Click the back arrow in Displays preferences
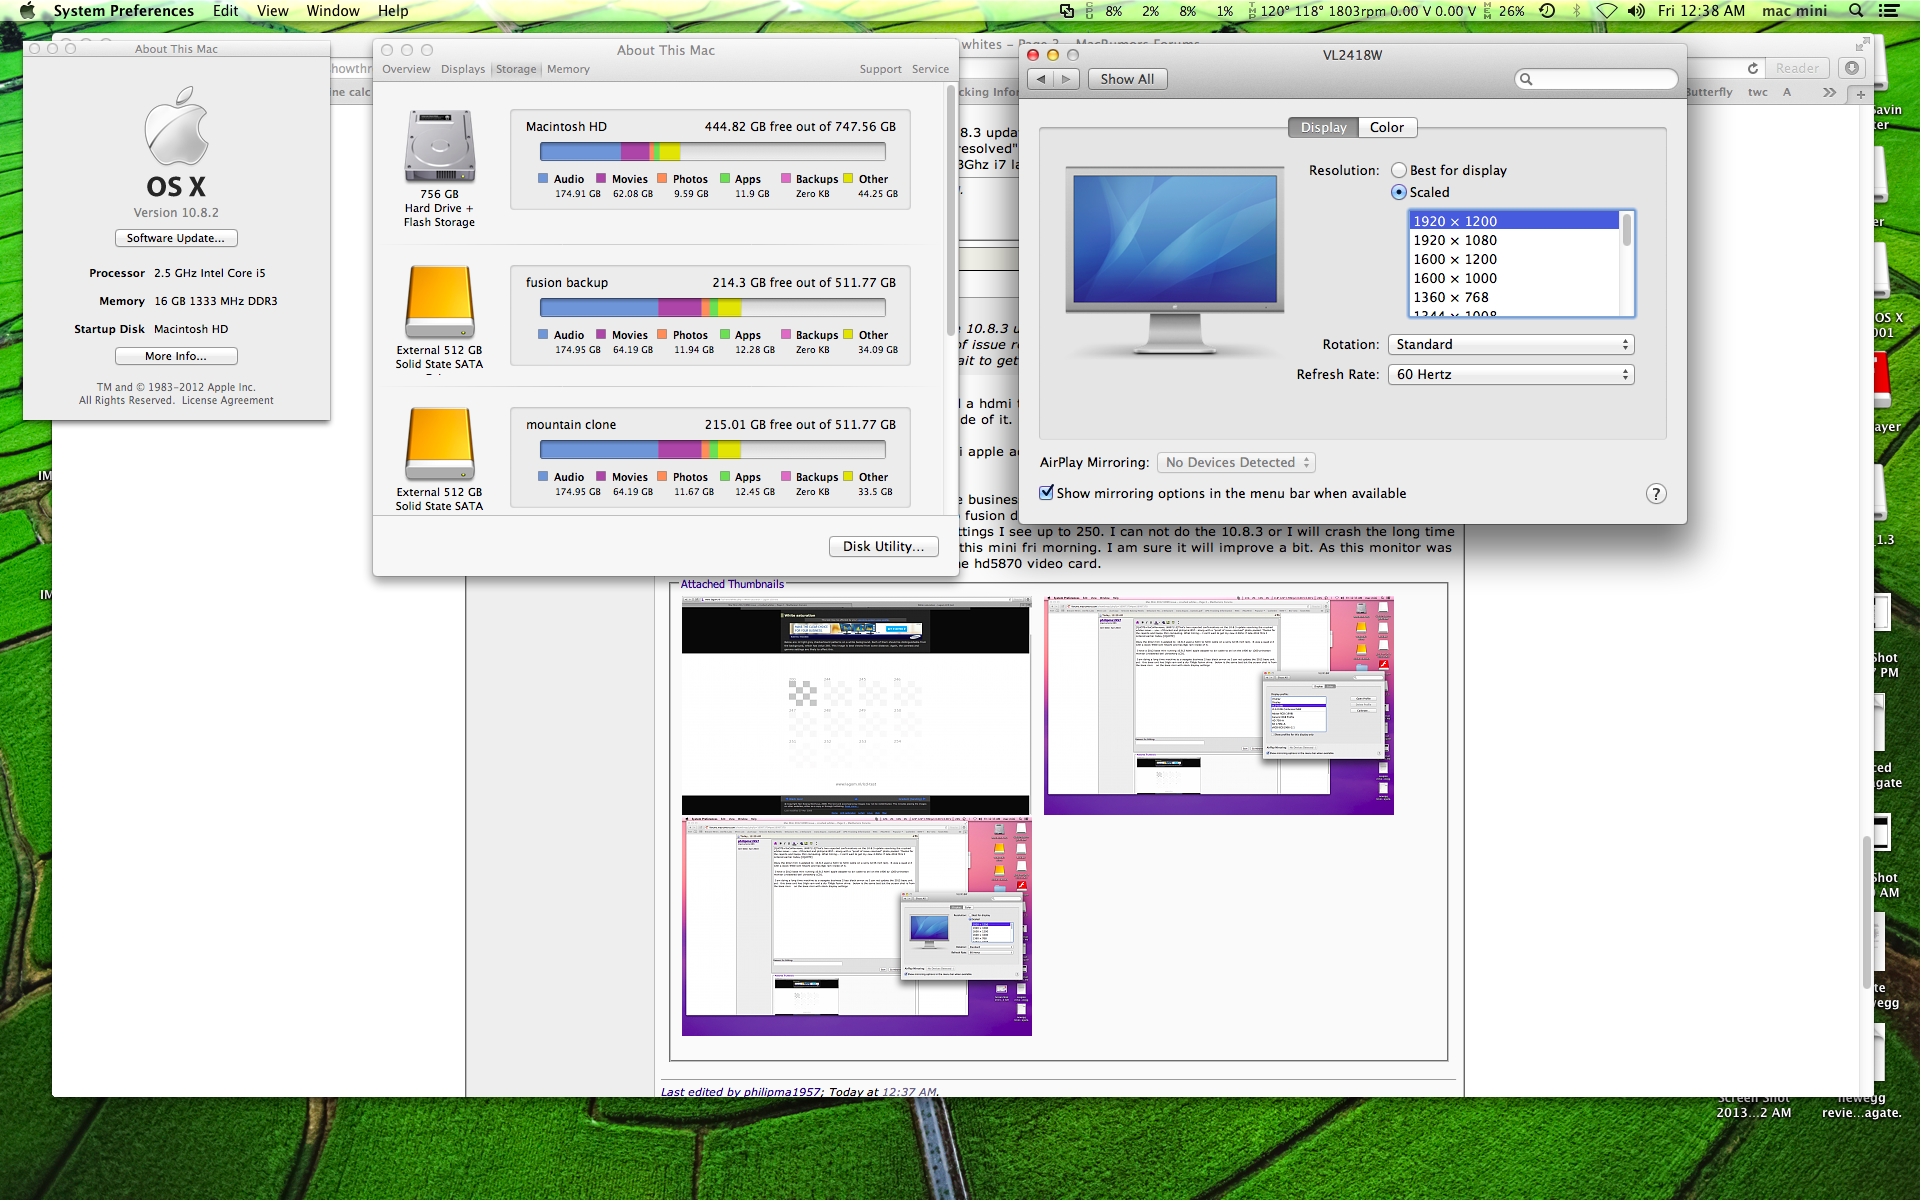1920x1200 pixels. click(x=1042, y=79)
